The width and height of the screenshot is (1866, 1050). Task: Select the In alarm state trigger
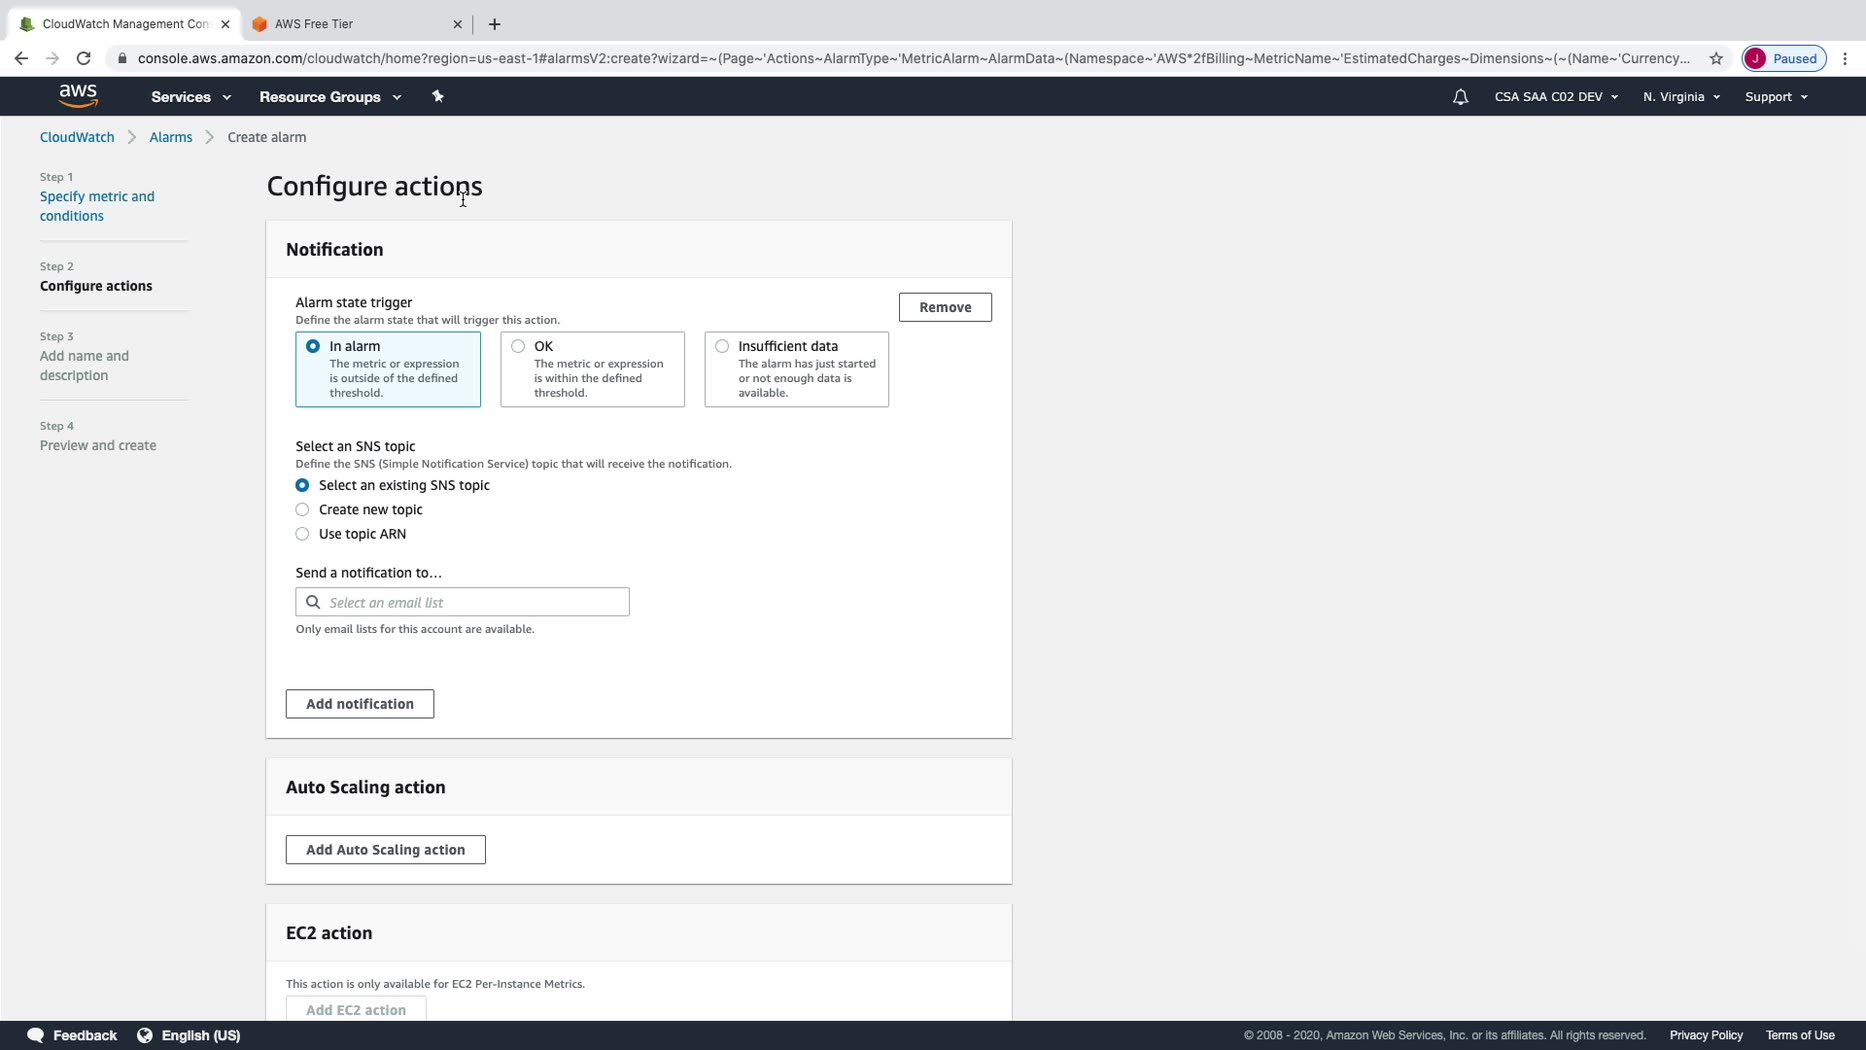click(388, 369)
